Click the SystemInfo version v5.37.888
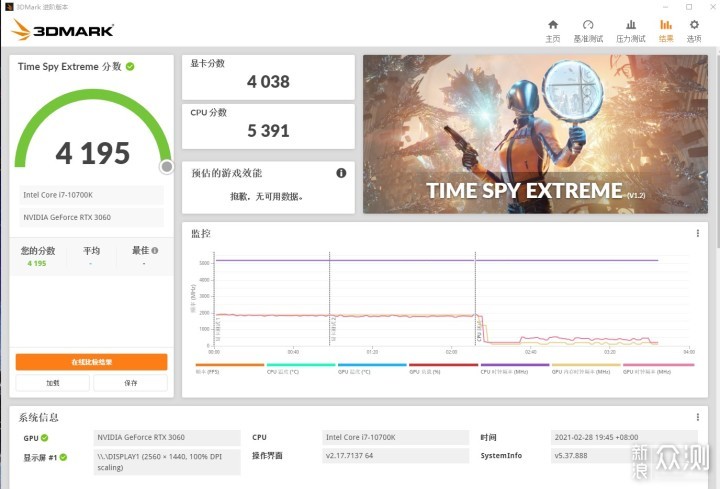 tap(624, 455)
